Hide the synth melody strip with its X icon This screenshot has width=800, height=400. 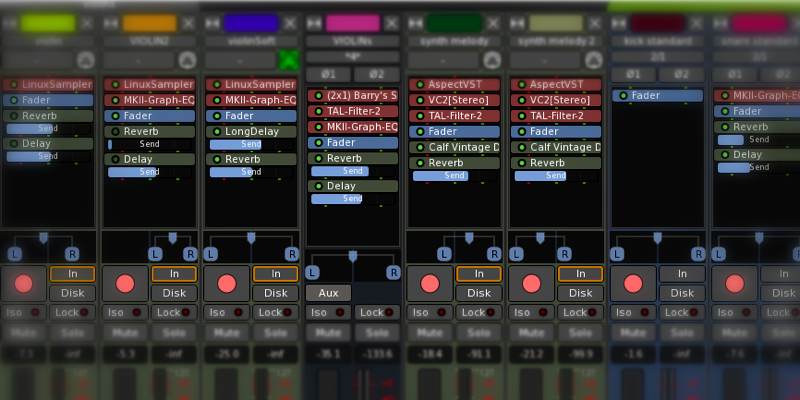(493, 23)
